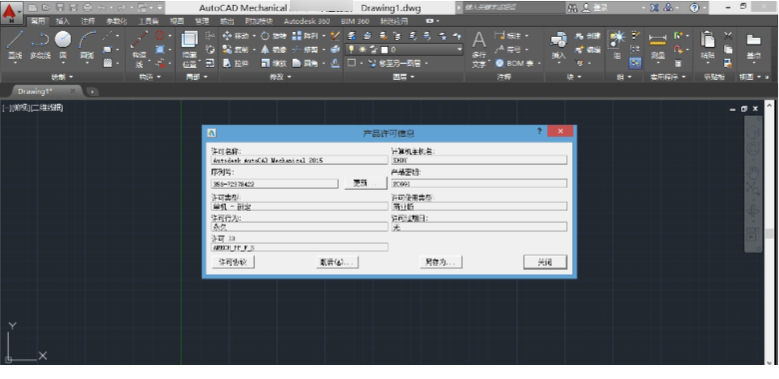779x379 pixels.
Task: Click the binoculars search icon in title bar
Action: pyautogui.click(x=572, y=7)
